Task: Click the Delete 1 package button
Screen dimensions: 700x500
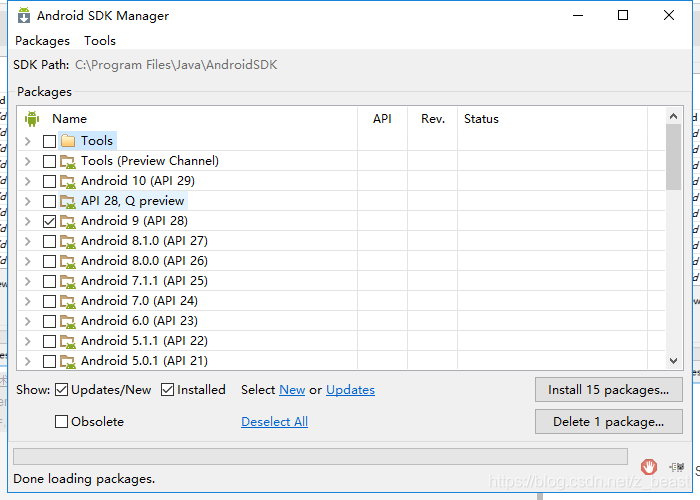Action: point(608,421)
